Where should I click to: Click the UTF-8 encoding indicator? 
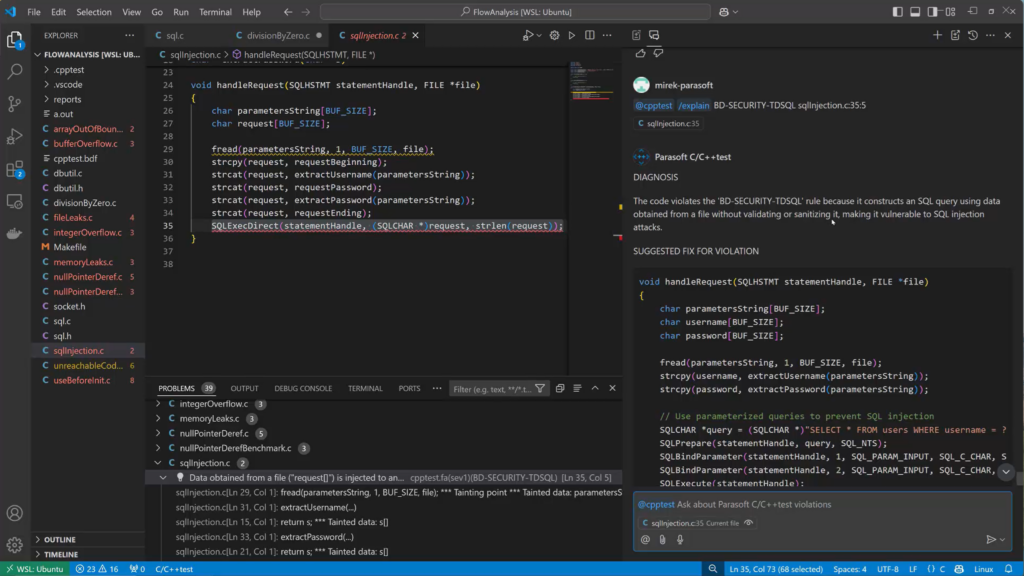click(888, 569)
